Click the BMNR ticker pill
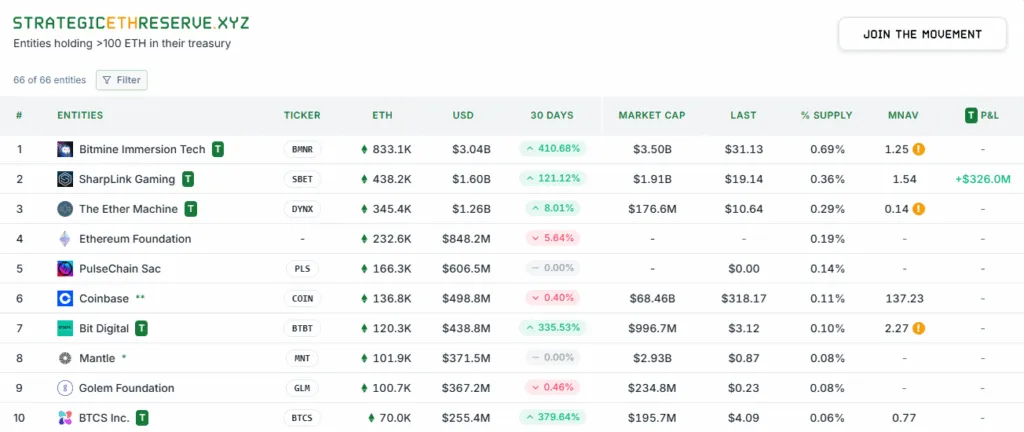1024x432 pixels. pos(302,149)
